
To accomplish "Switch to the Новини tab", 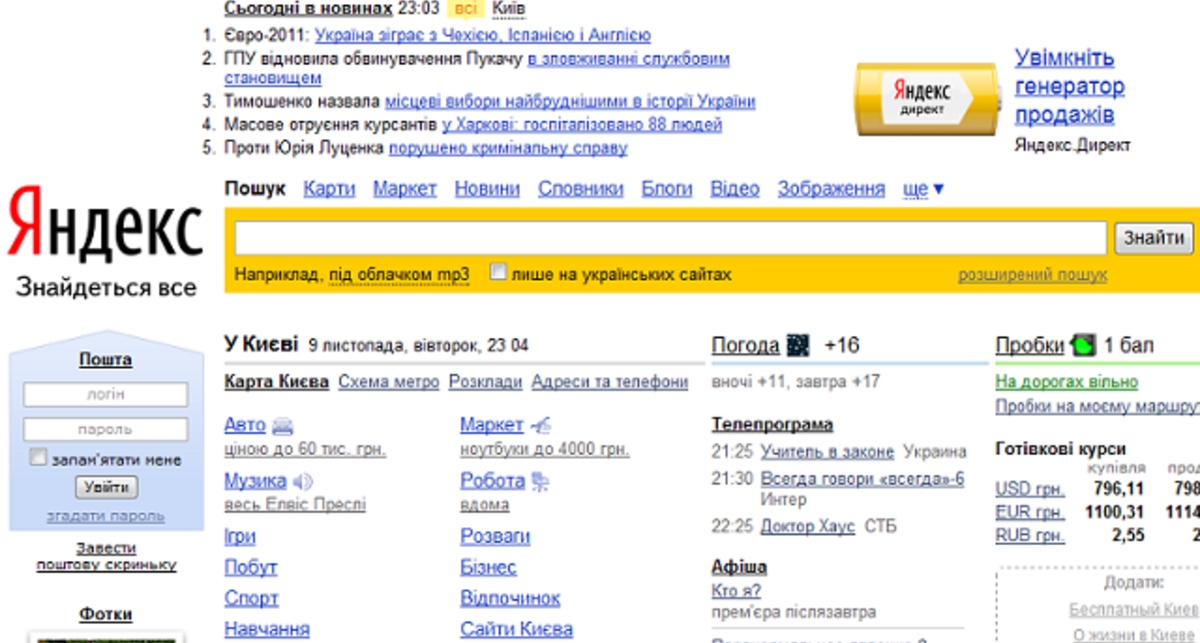I will [487, 189].
